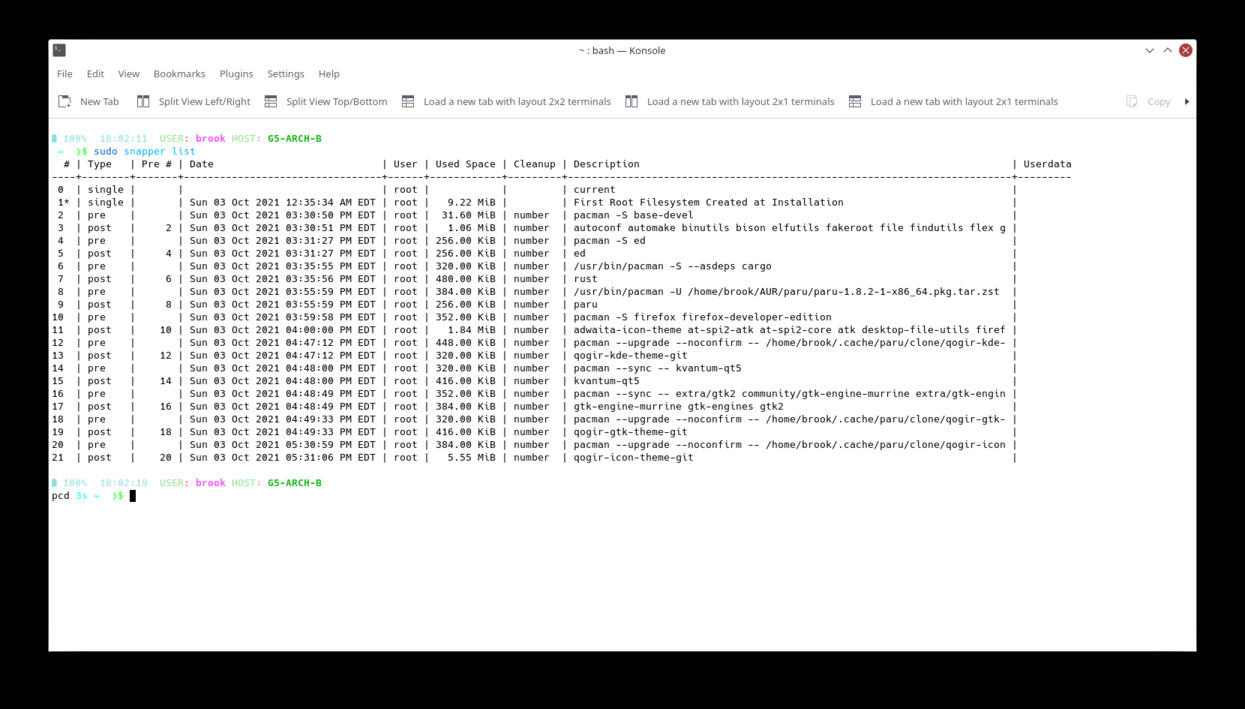1245x709 pixels.
Task: Open the File menu
Action: tap(63, 73)
